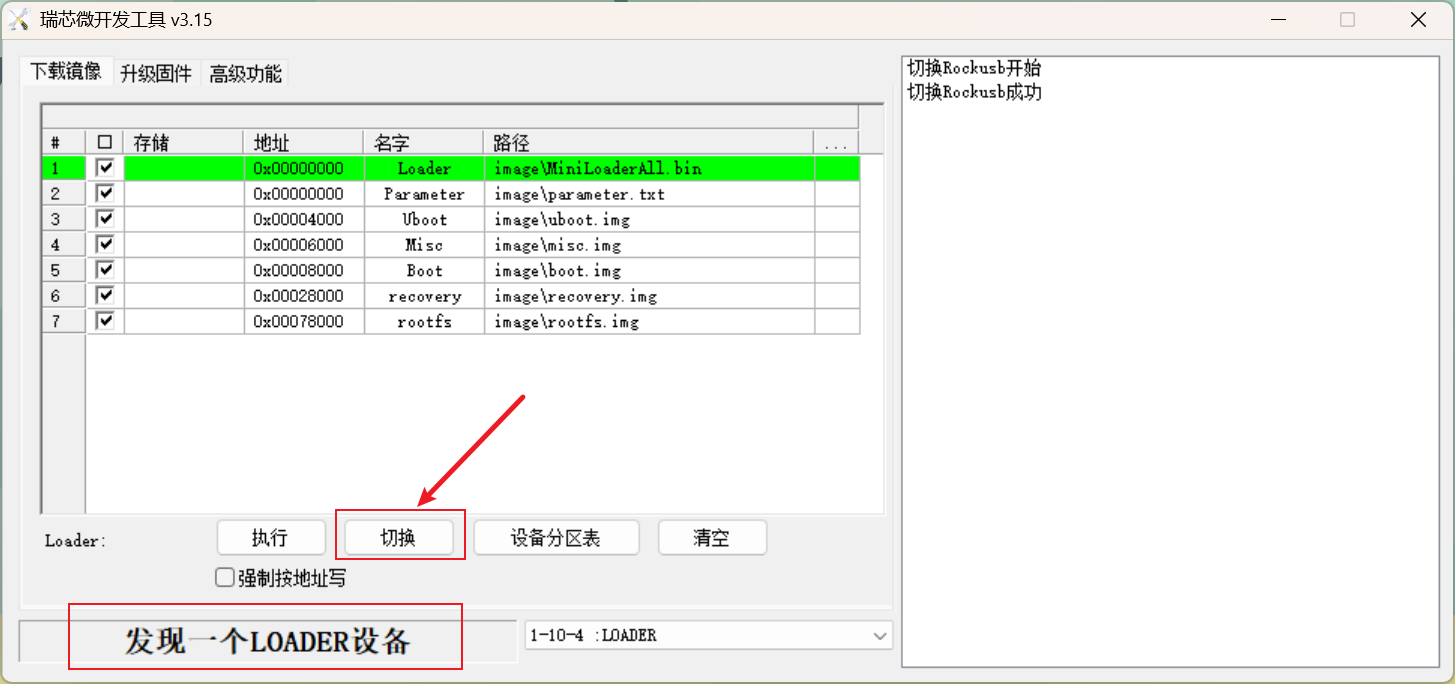Click the 清空 button

[711, 538]
